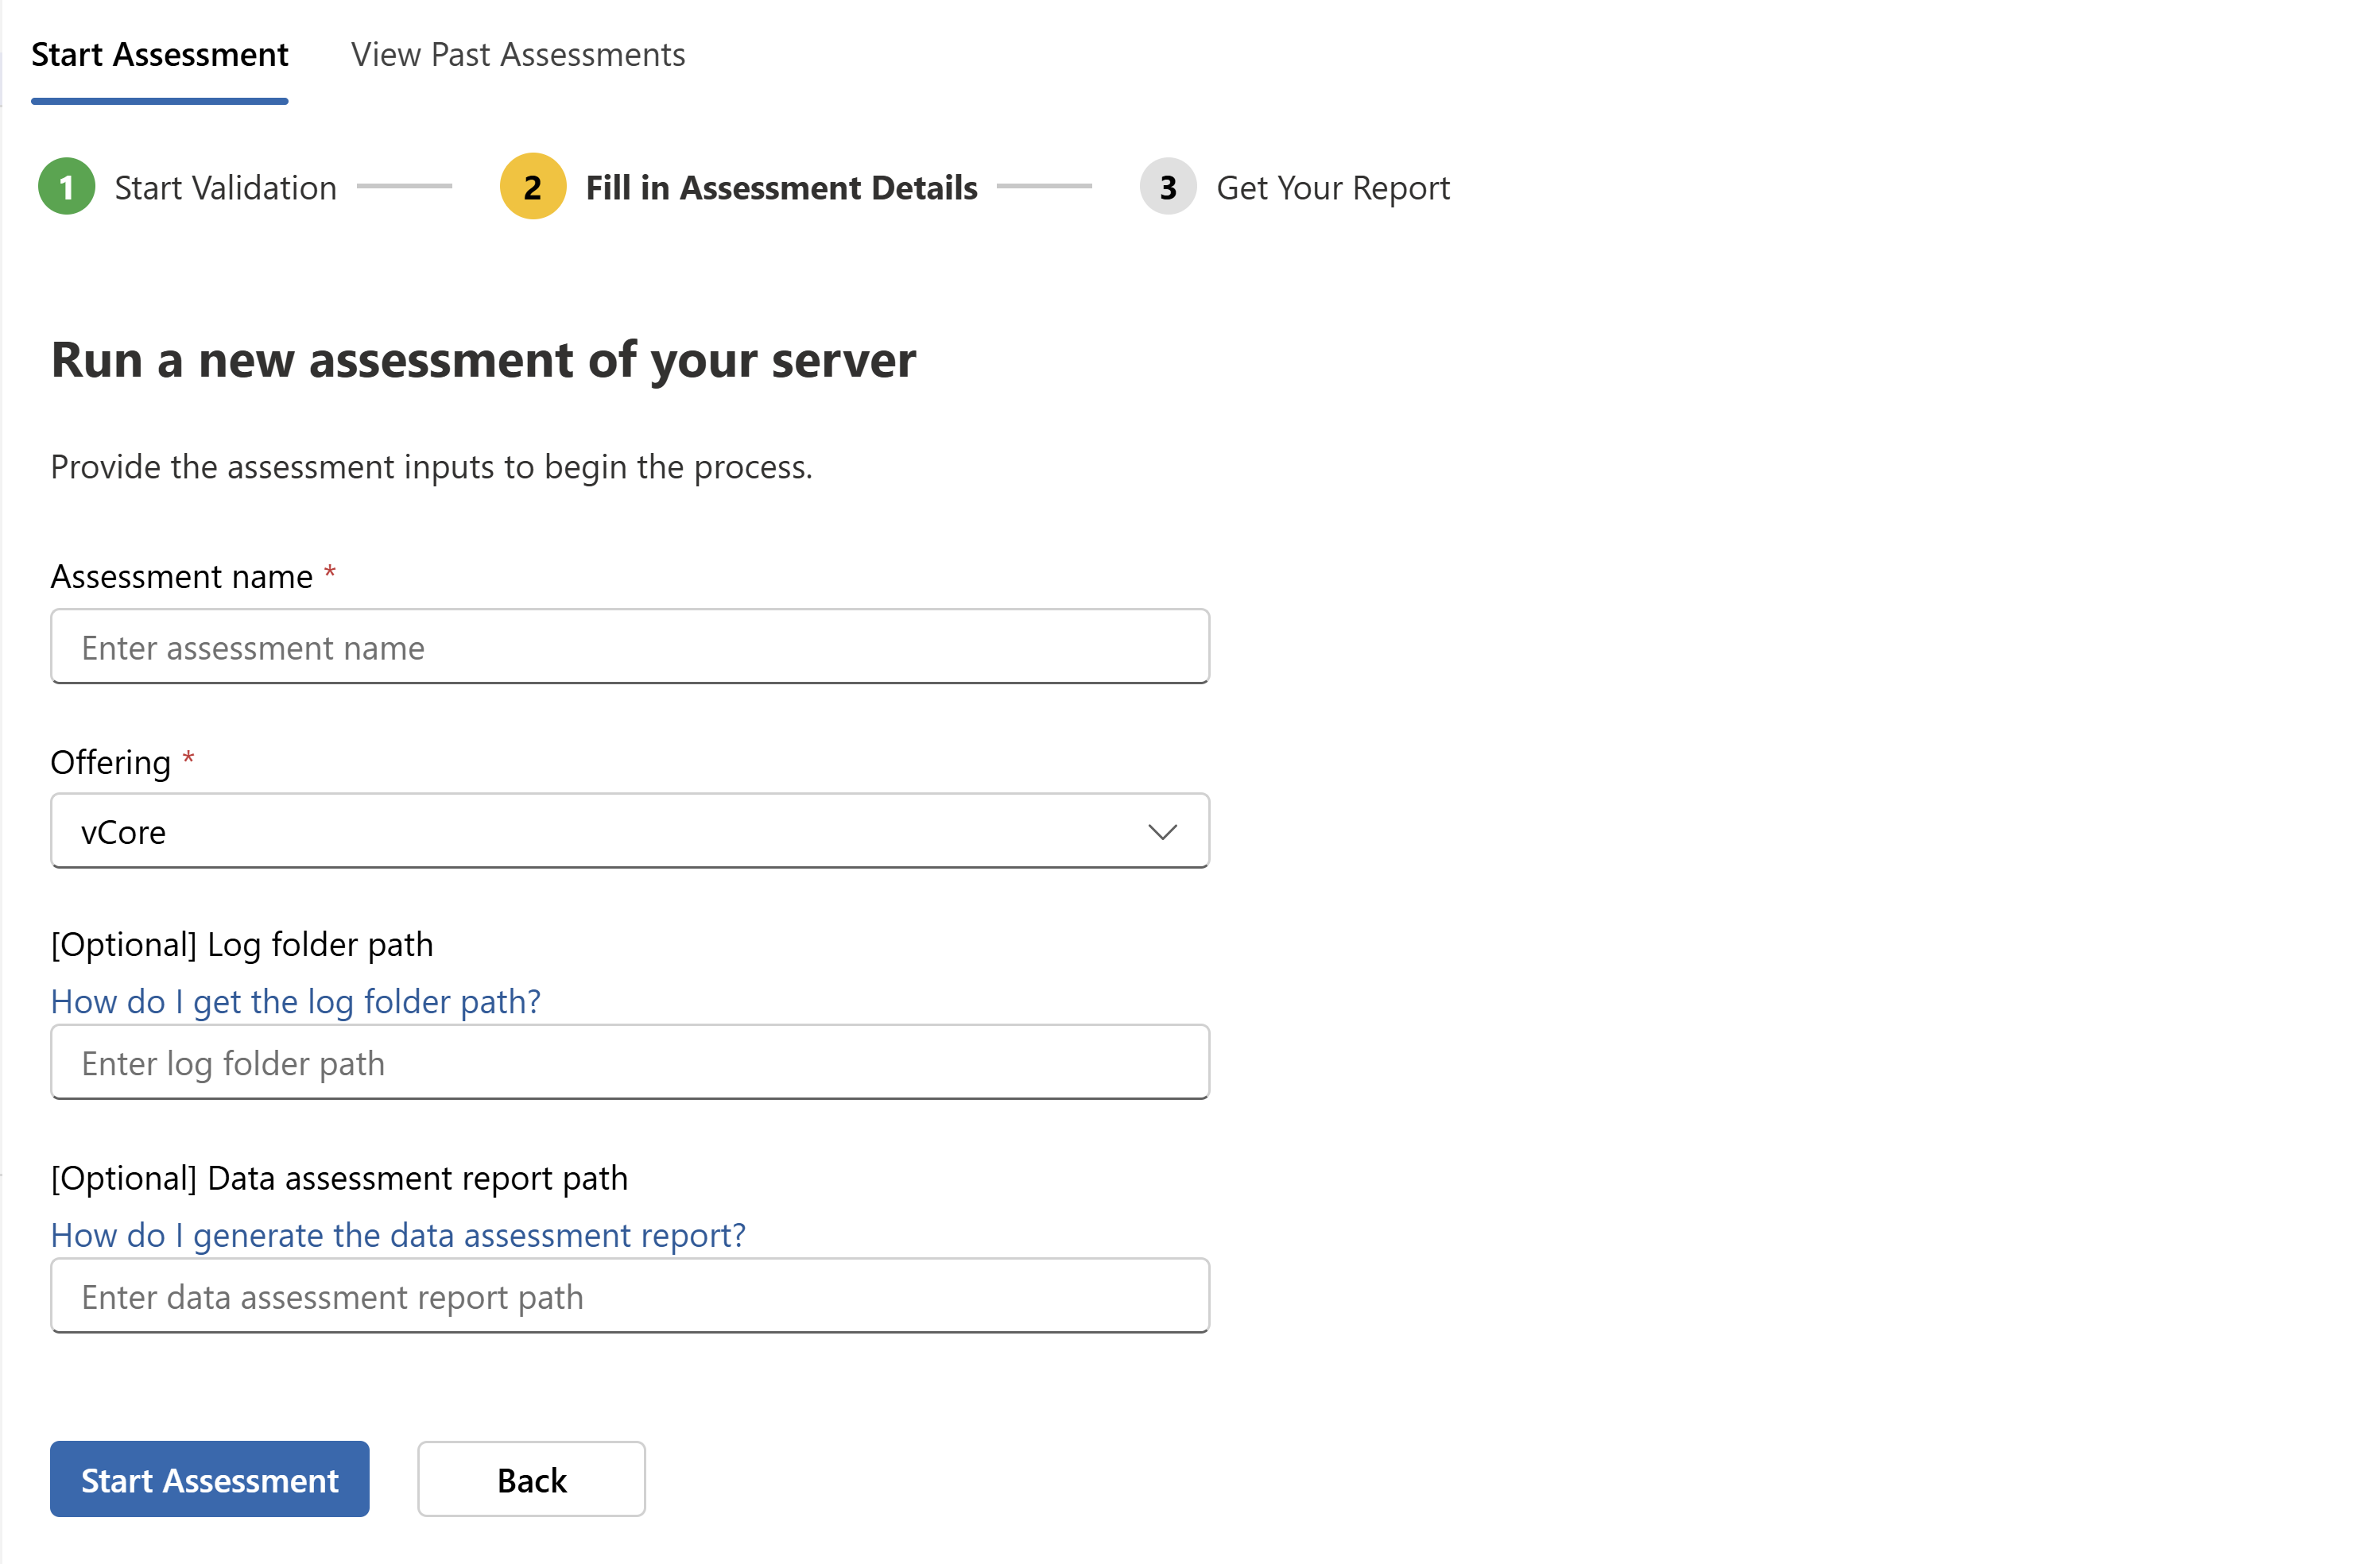Select the Start Assessment tab
Image resolution: width=2380 pixels, height=1564 pixels.
pyautogui.click(x=160, y=55)
